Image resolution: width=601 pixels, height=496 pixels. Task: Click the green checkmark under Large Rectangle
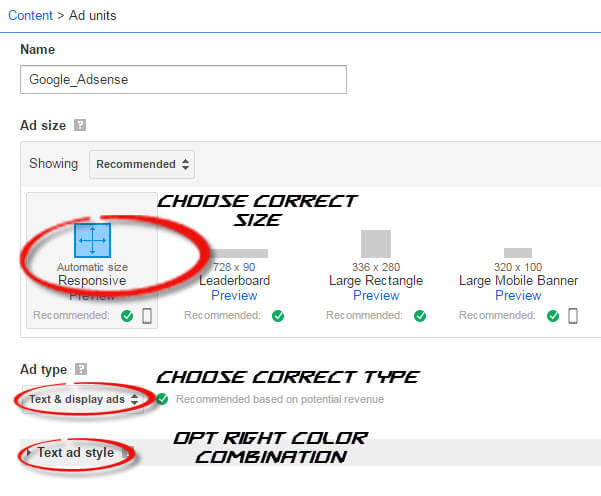click(x=420, y=316)
